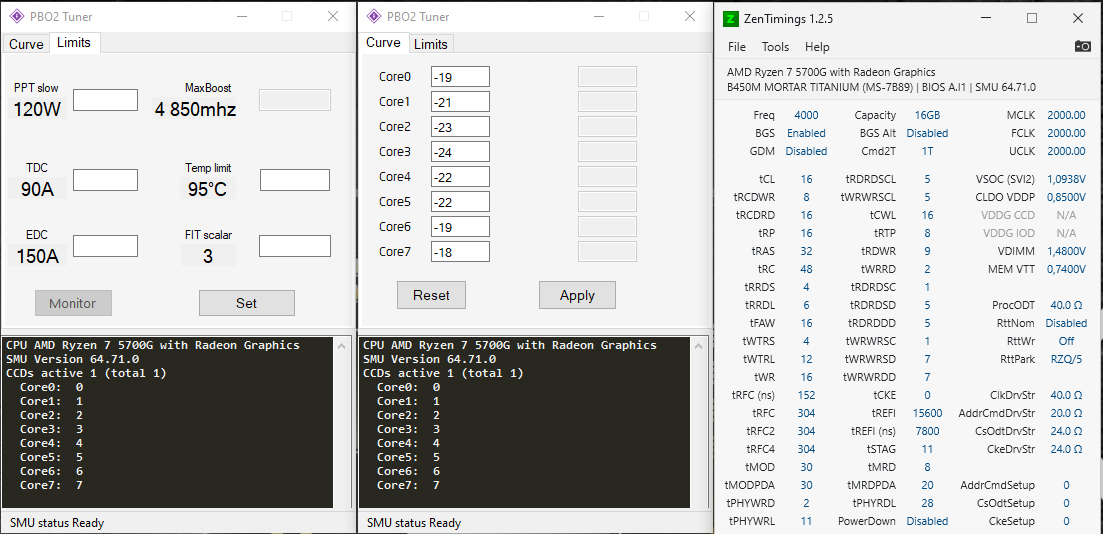This screenshot has width=1103, height=534.
Task: Click scroll up arrow in left PBO2 log
Action: coord(342,345)
